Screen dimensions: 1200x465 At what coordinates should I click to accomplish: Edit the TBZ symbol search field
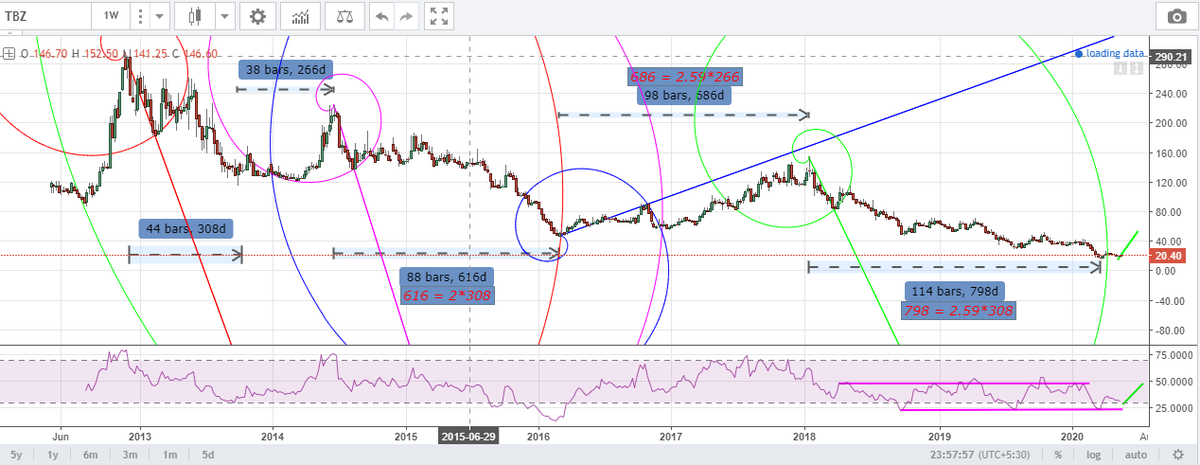pos(45,16)
